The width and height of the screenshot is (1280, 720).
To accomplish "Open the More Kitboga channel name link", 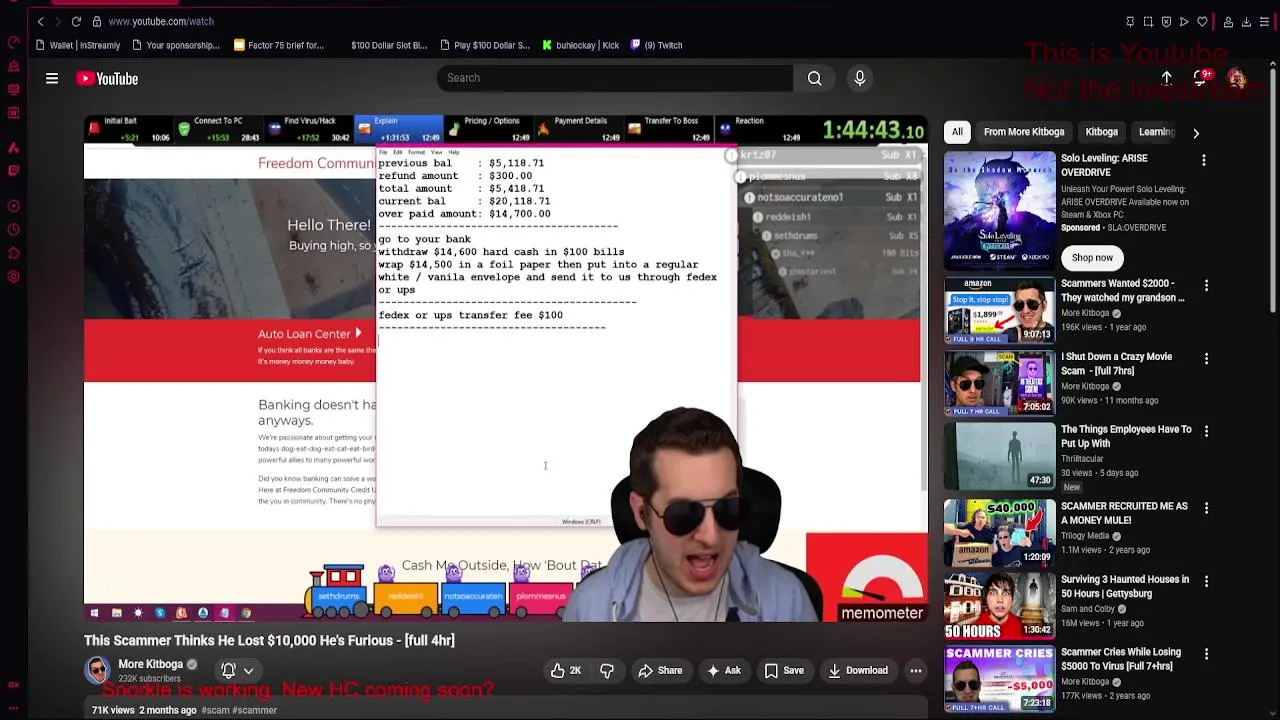I will [151, 664].
